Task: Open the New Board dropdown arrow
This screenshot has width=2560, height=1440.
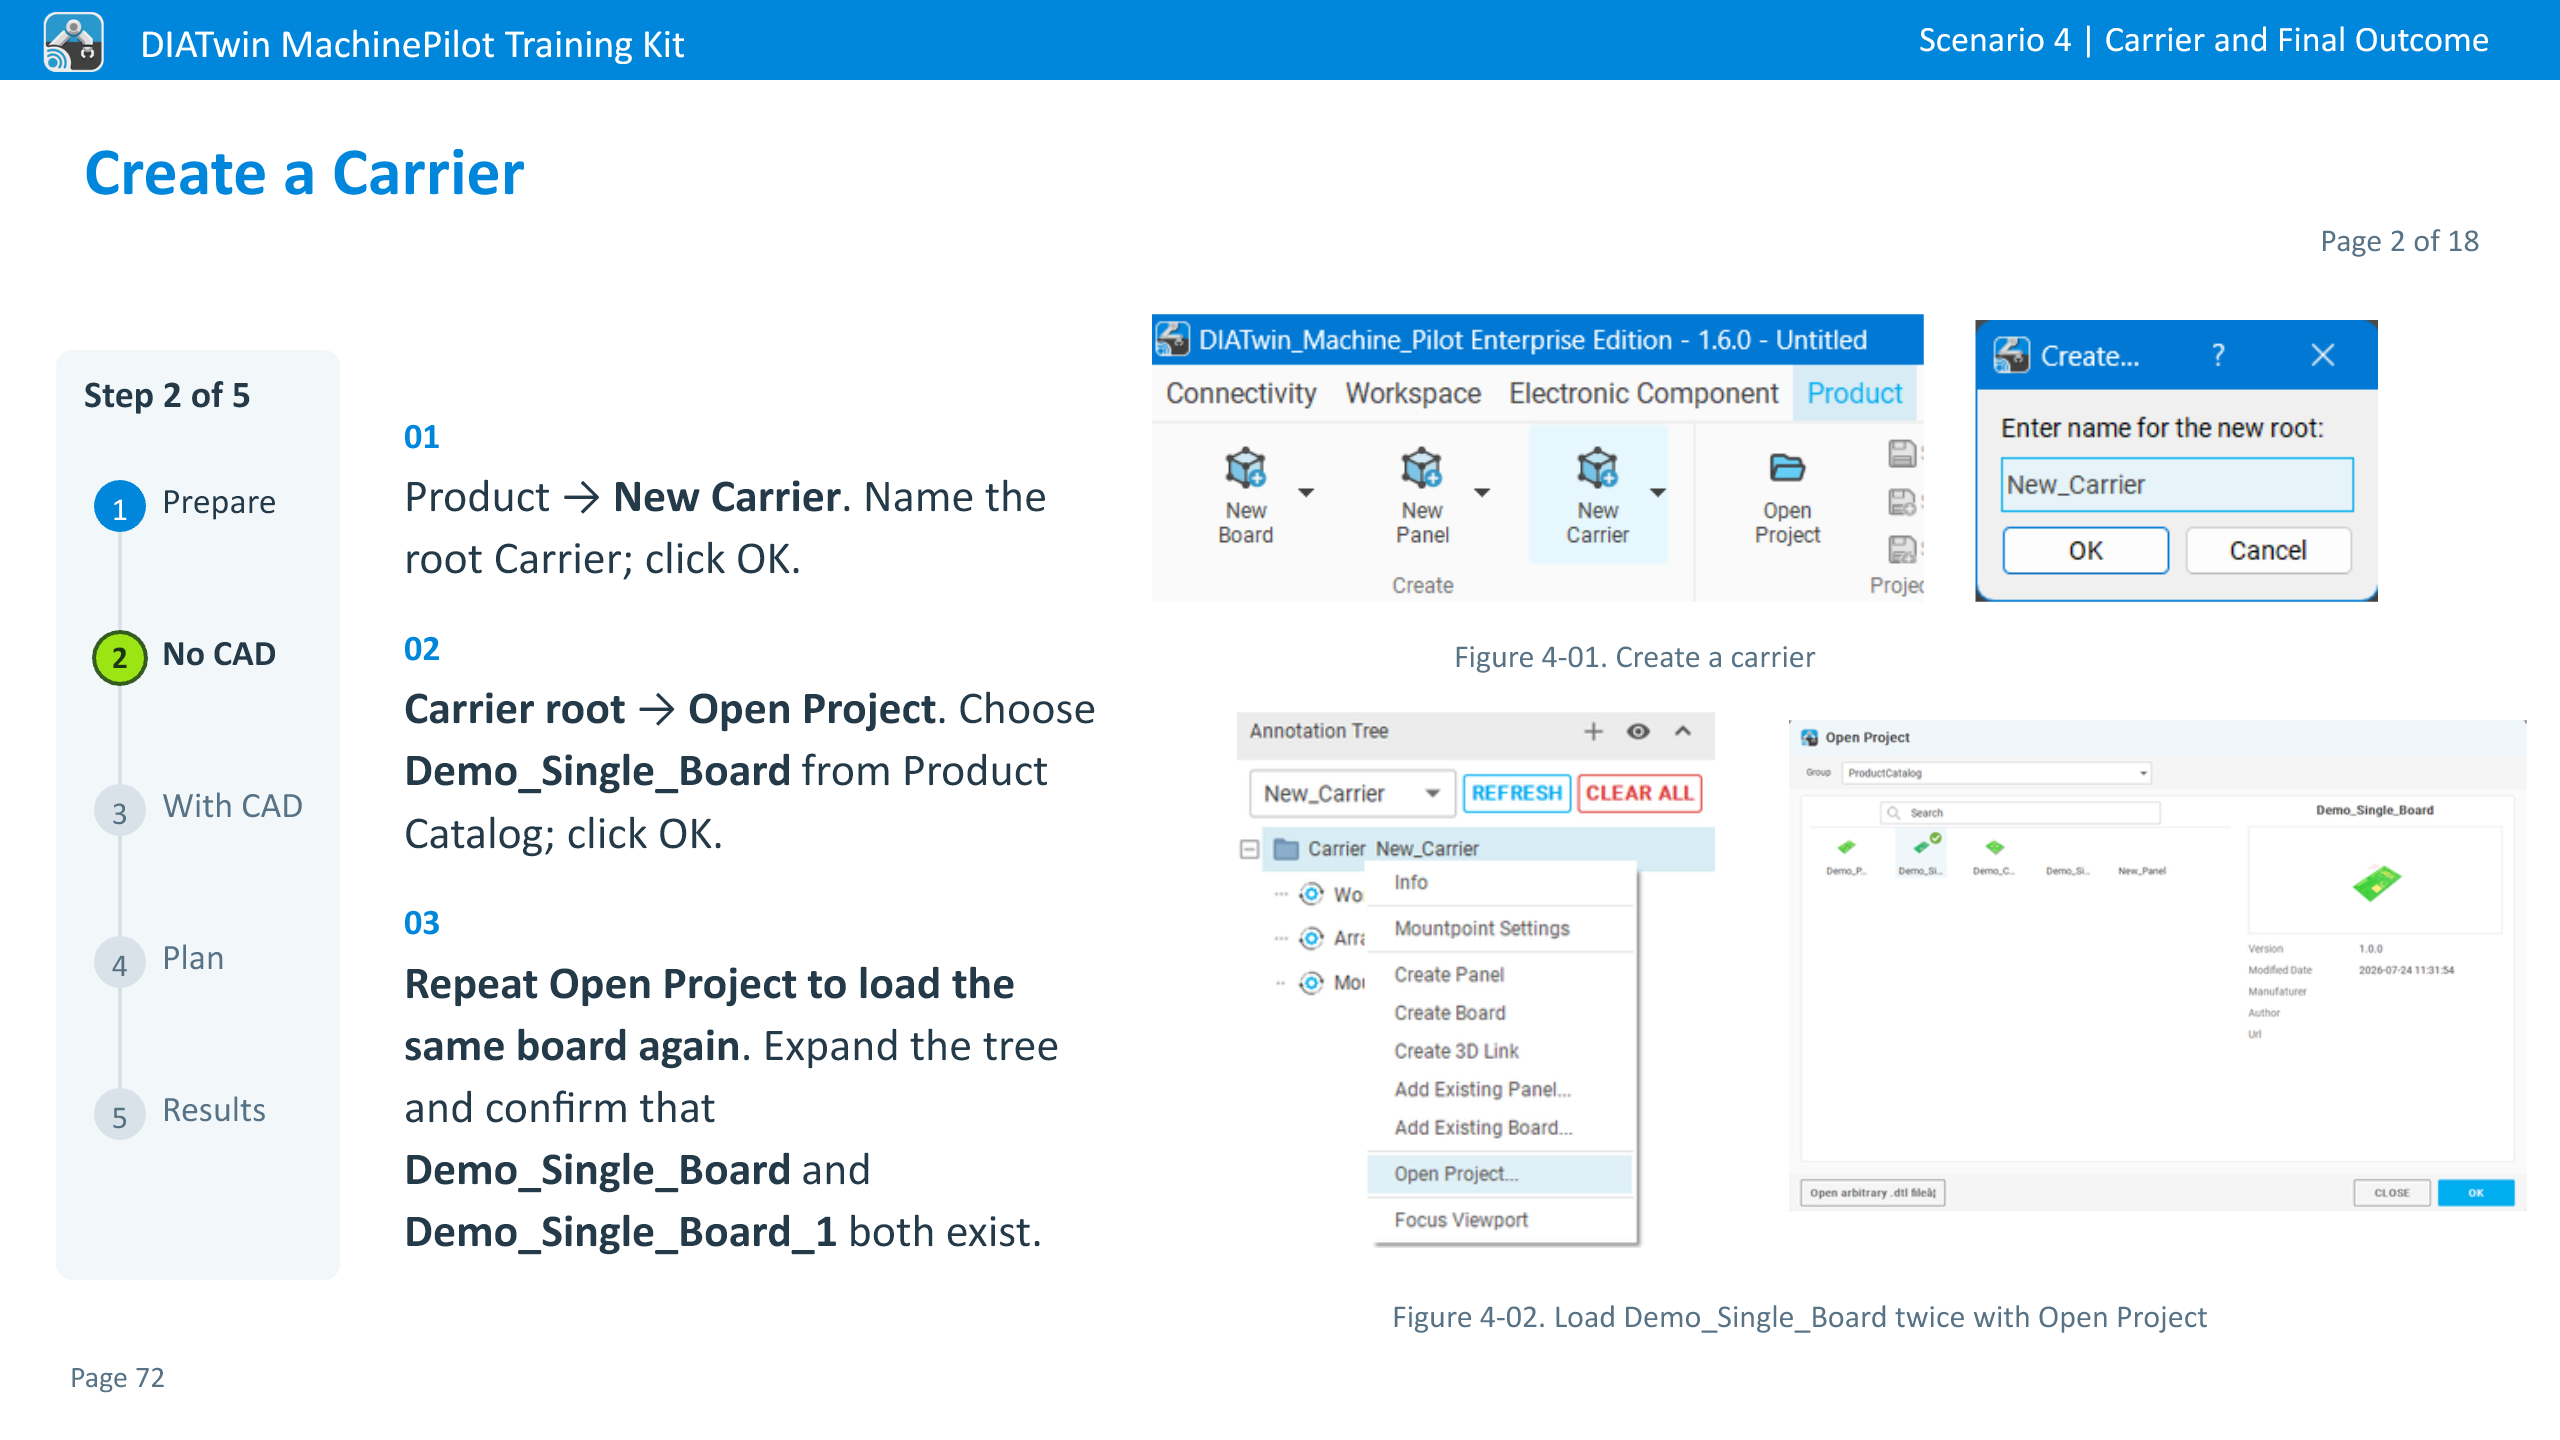Action: point(1306,492)
